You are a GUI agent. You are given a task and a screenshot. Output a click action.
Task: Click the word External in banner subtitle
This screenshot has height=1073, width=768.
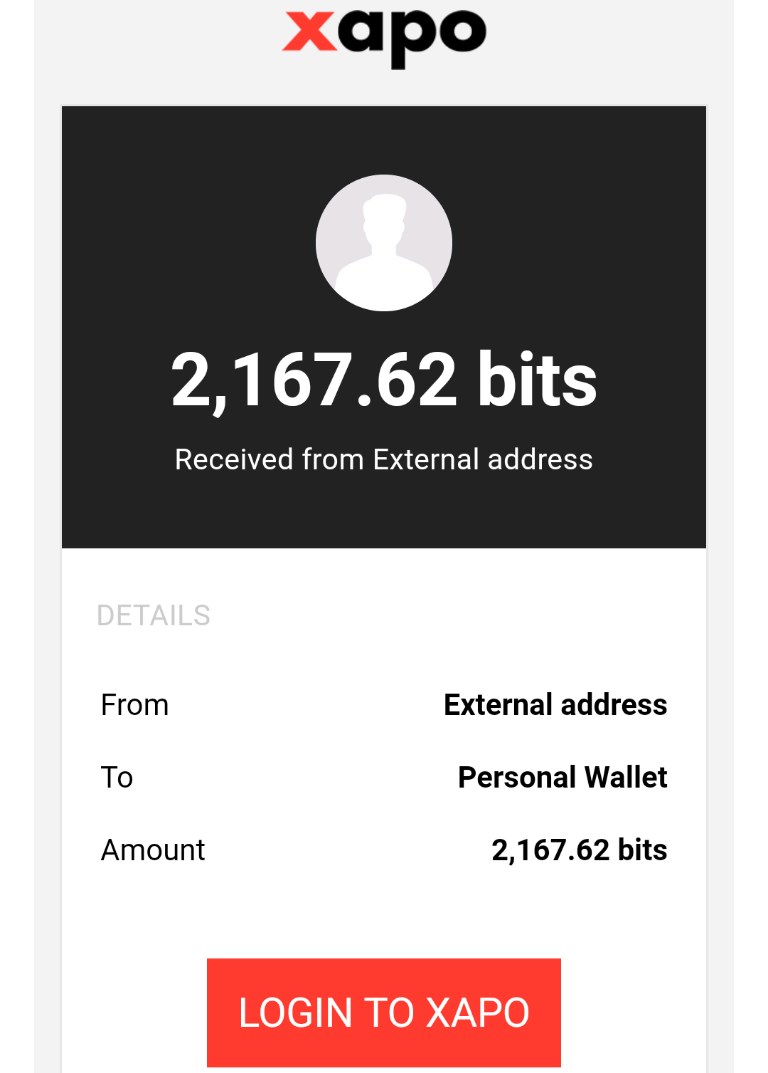click(426, 459)
